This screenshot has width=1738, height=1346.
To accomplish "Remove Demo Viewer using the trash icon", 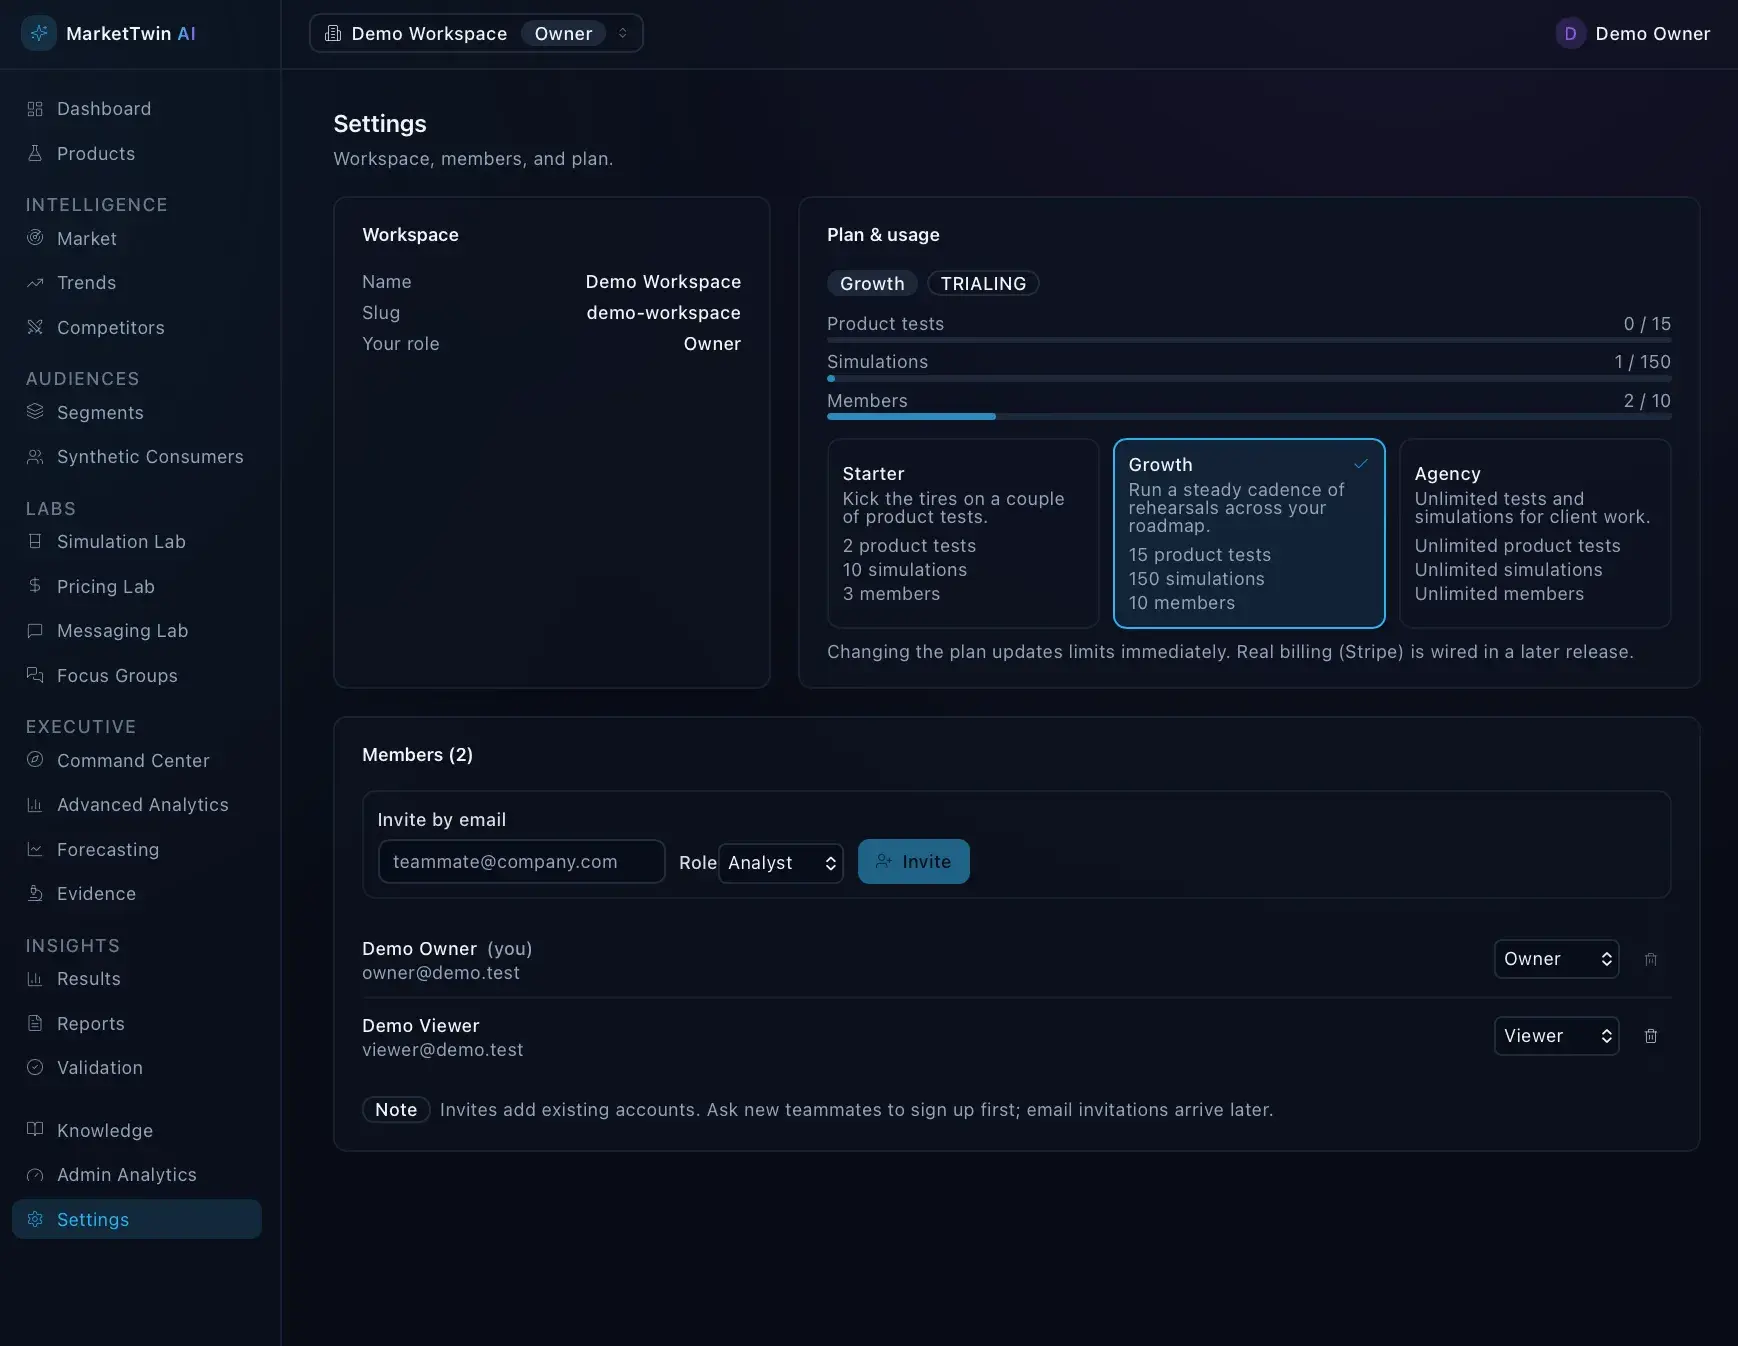I will 1651,1036.
